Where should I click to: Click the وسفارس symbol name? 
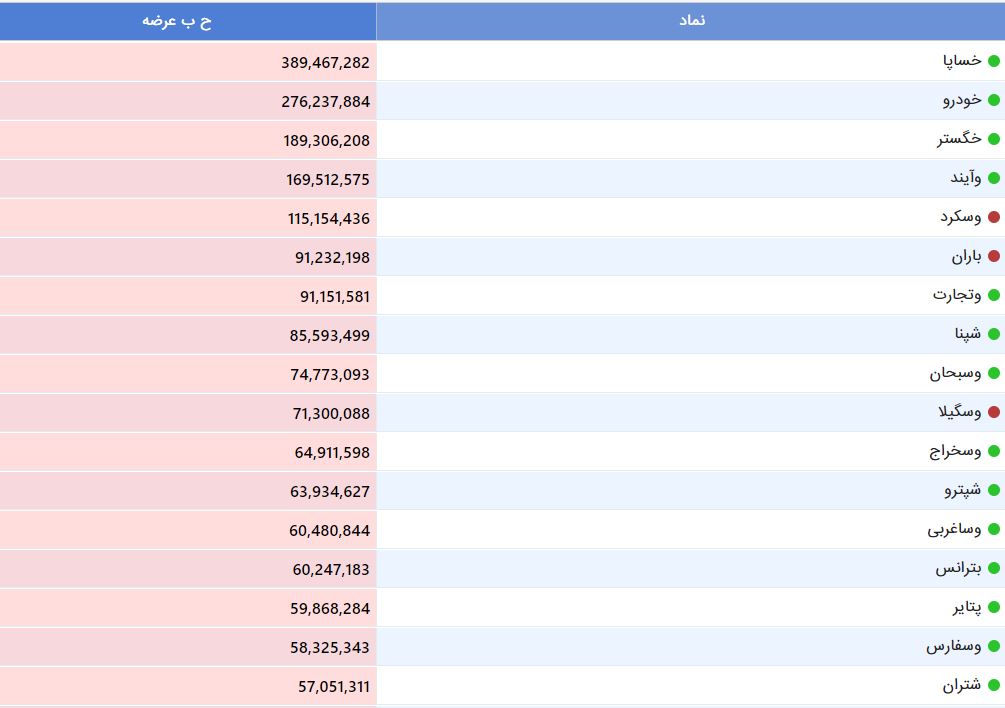point(954,646)
